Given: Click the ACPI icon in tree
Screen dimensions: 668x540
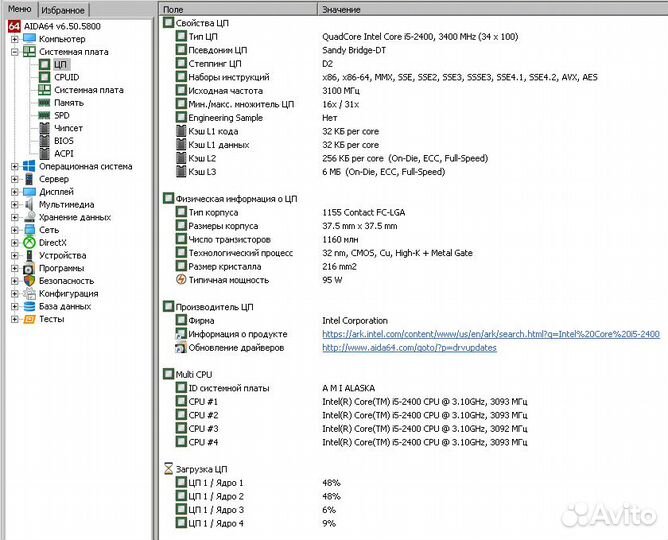Looking at the screenshot, I should [x=44, y=153].
